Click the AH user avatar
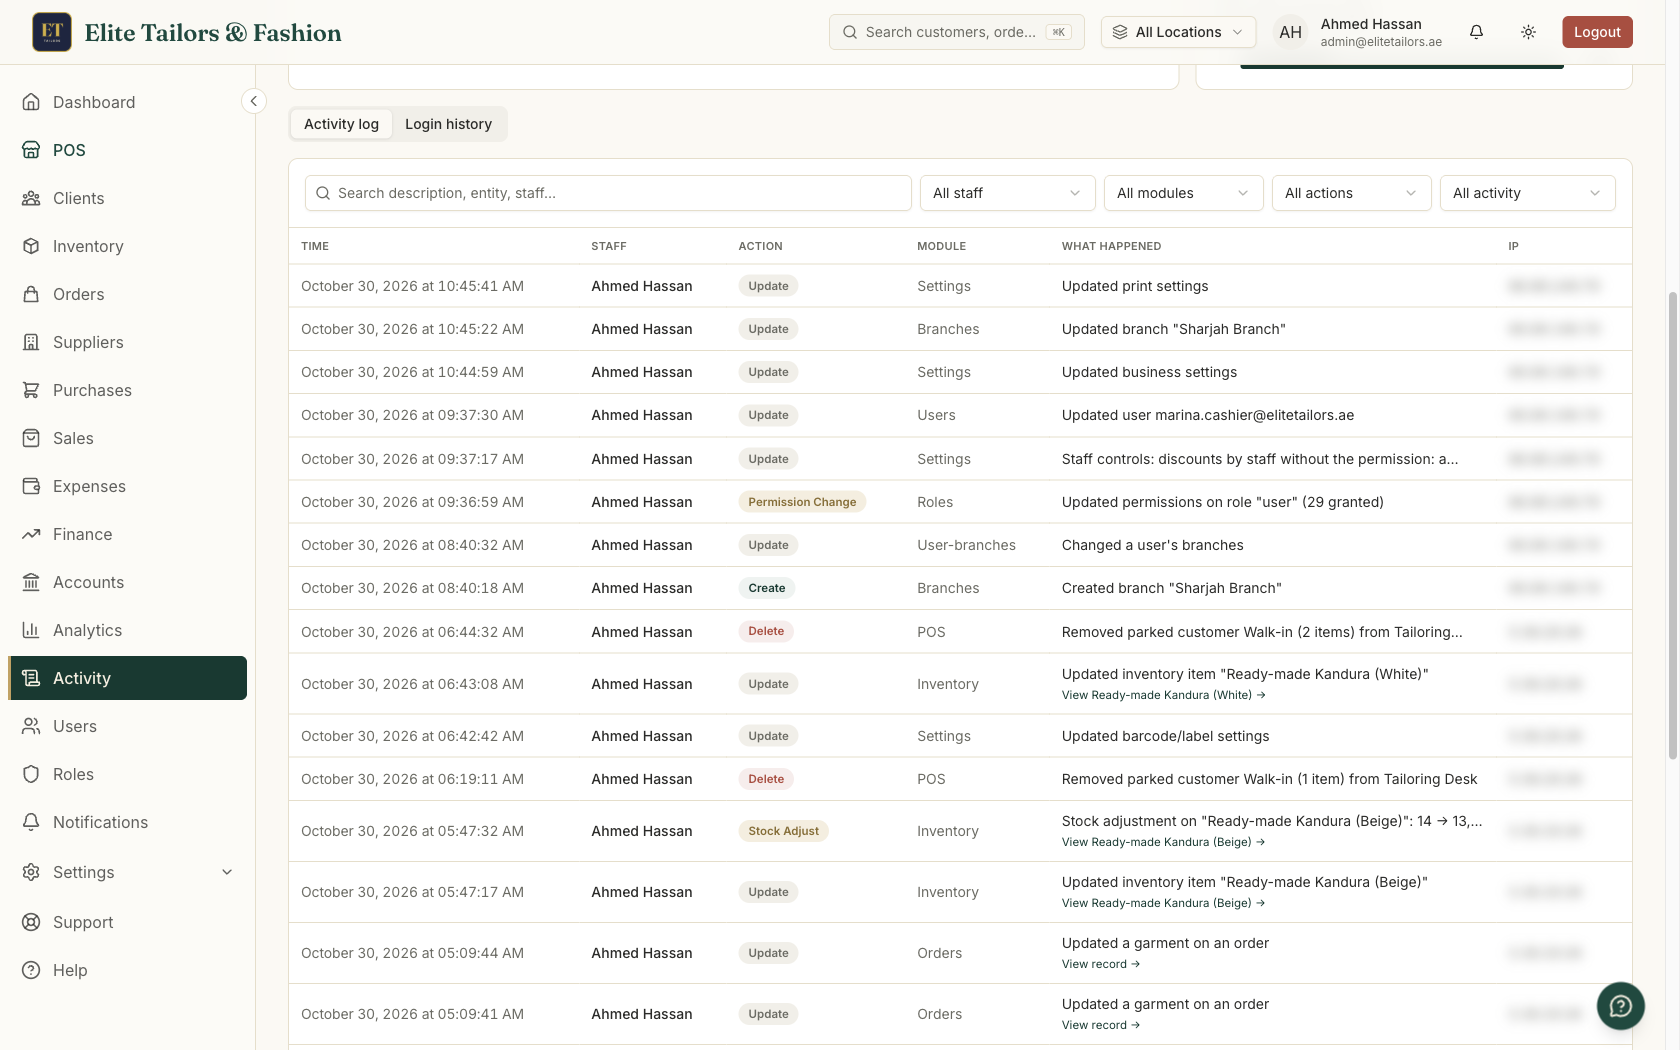The width and height of the screenshot is (1680, 1050). tap(1290, 32)
